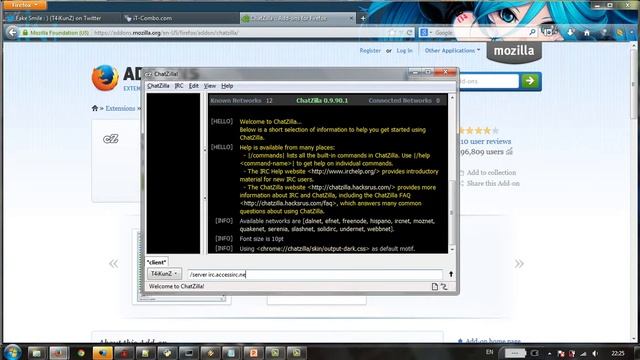The width and height of the screenshot is (640, 360).
Task: Open the Windows Start button
Action: (x=12, y=353)
